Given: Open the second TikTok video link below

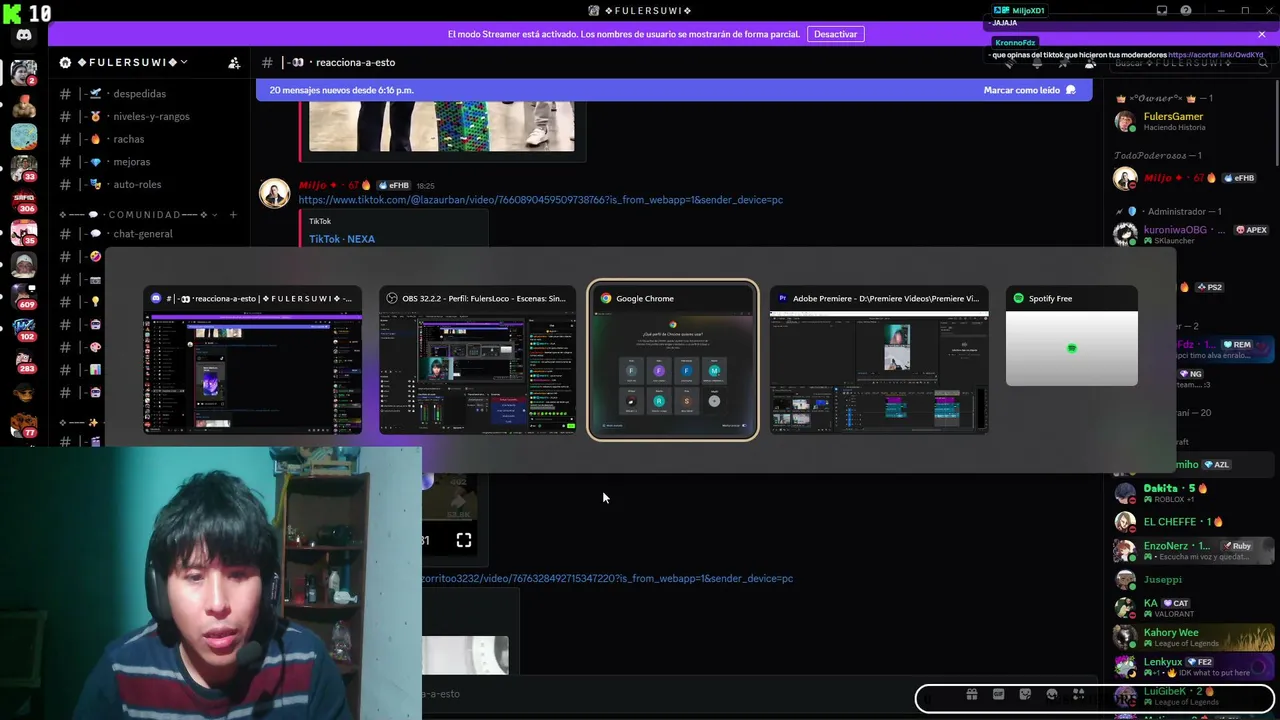Looking at the screenshot, I should coord(607,578).
